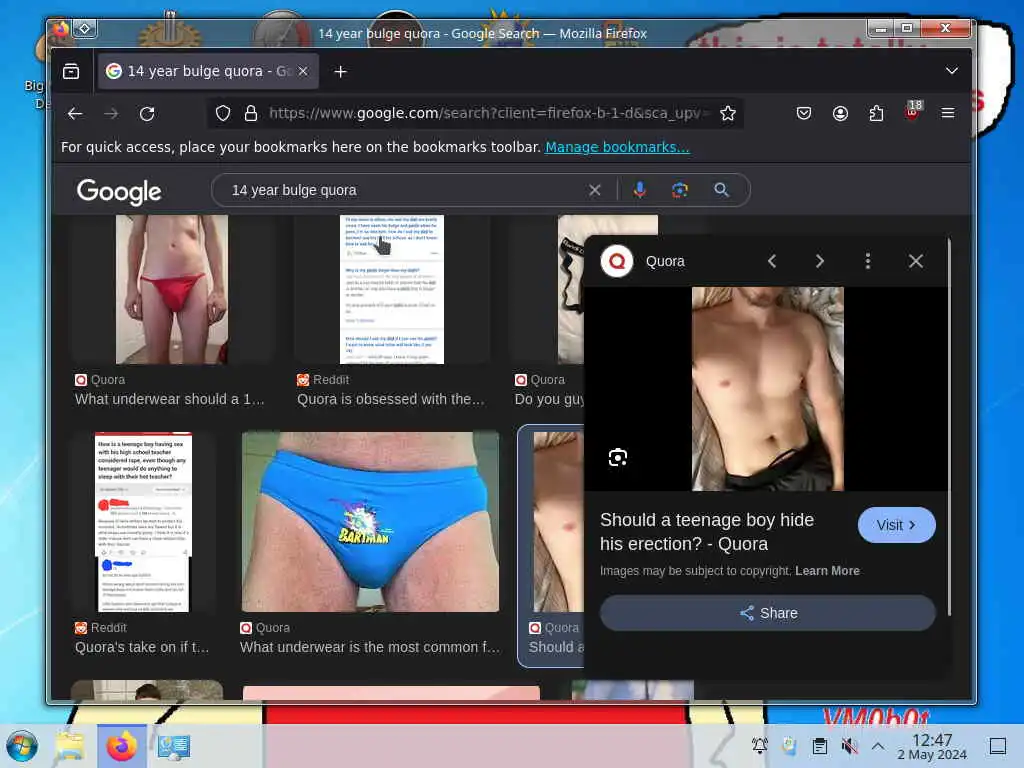Image resolution: width=1024 pixels, height=768 pixels.
Task: Go to Google homepage via logo
Action: pyautogui.click(x=119, y=191)
